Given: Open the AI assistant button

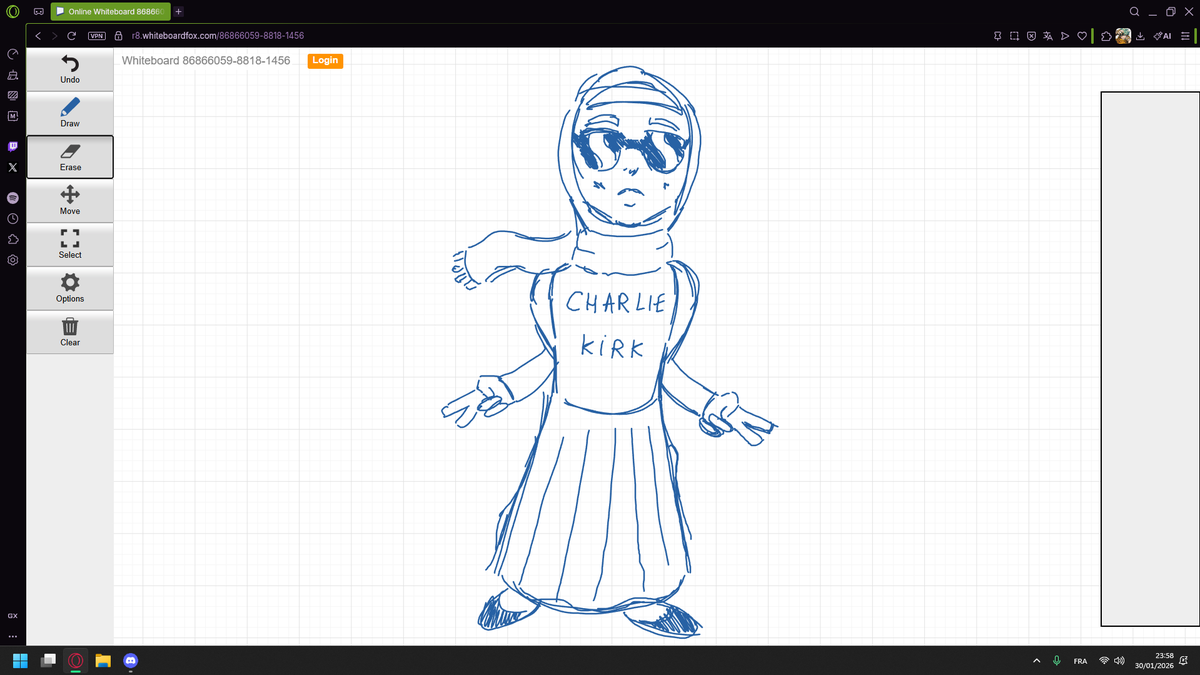Looking at the screenshot, I should click(1162, 36).
